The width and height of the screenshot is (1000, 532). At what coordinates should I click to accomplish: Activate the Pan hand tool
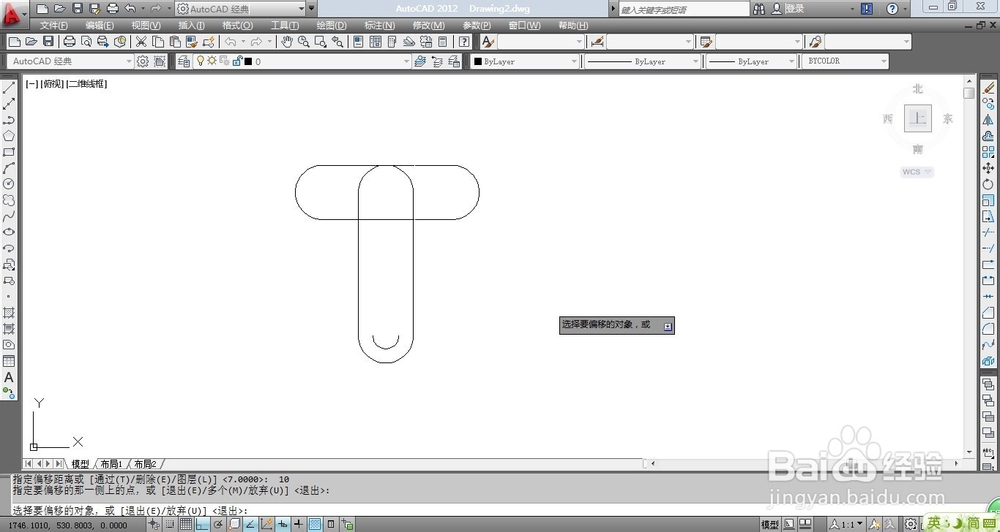[287, 41]
